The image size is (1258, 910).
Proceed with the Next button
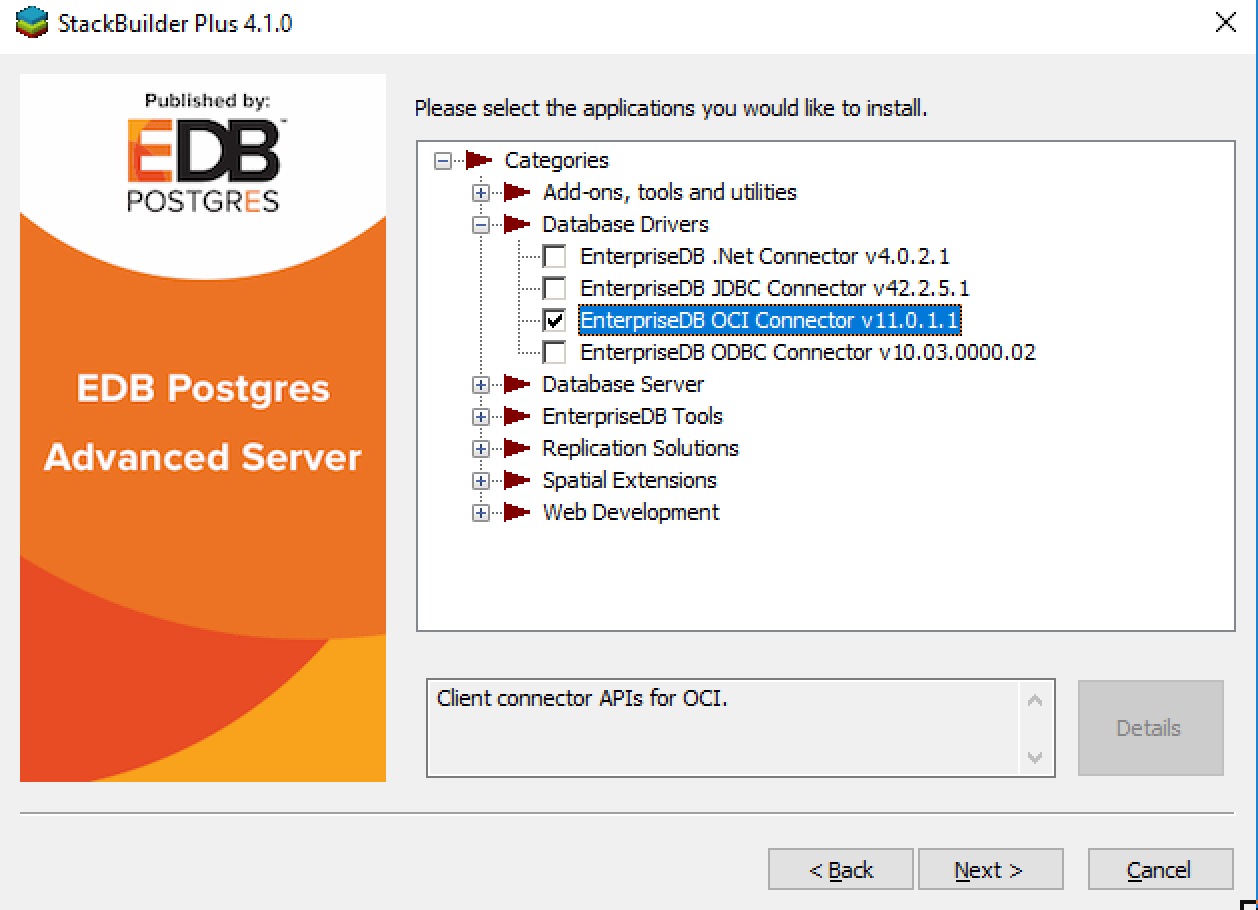click(x=990, y=870)
